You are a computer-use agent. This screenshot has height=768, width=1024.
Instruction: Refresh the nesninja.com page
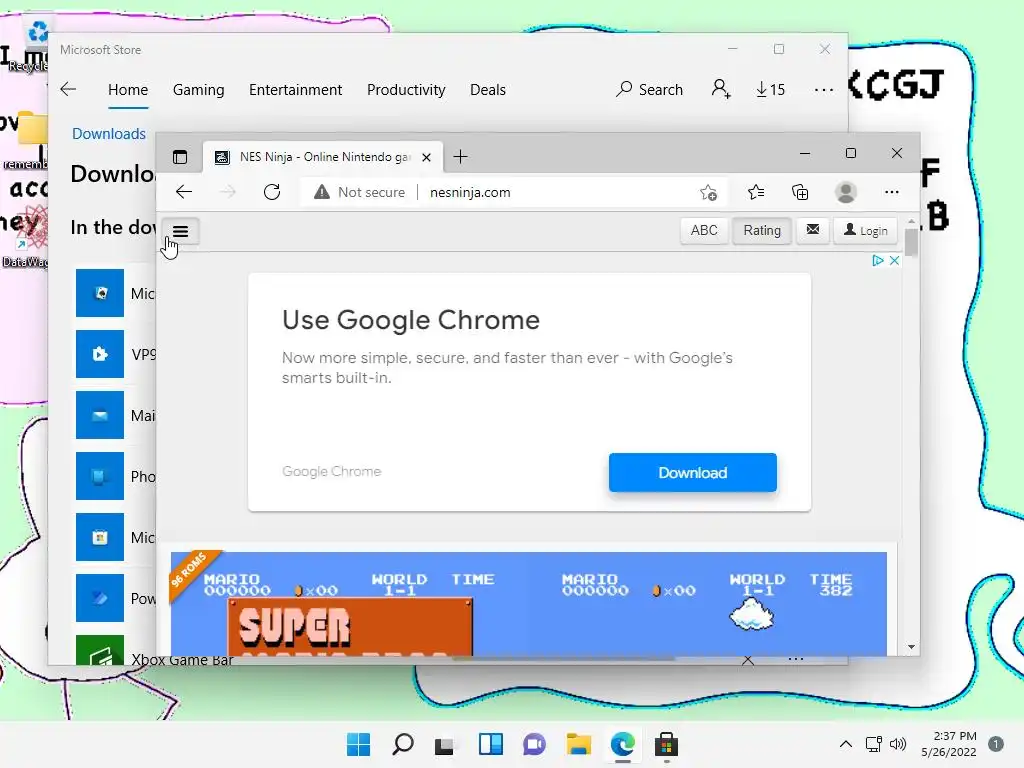[x=272, y=192]
